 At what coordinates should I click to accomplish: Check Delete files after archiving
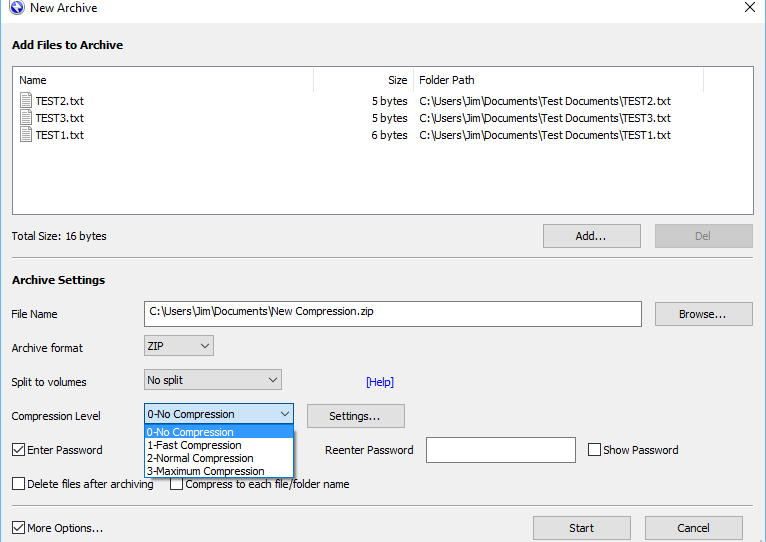(x=19, y=484)
